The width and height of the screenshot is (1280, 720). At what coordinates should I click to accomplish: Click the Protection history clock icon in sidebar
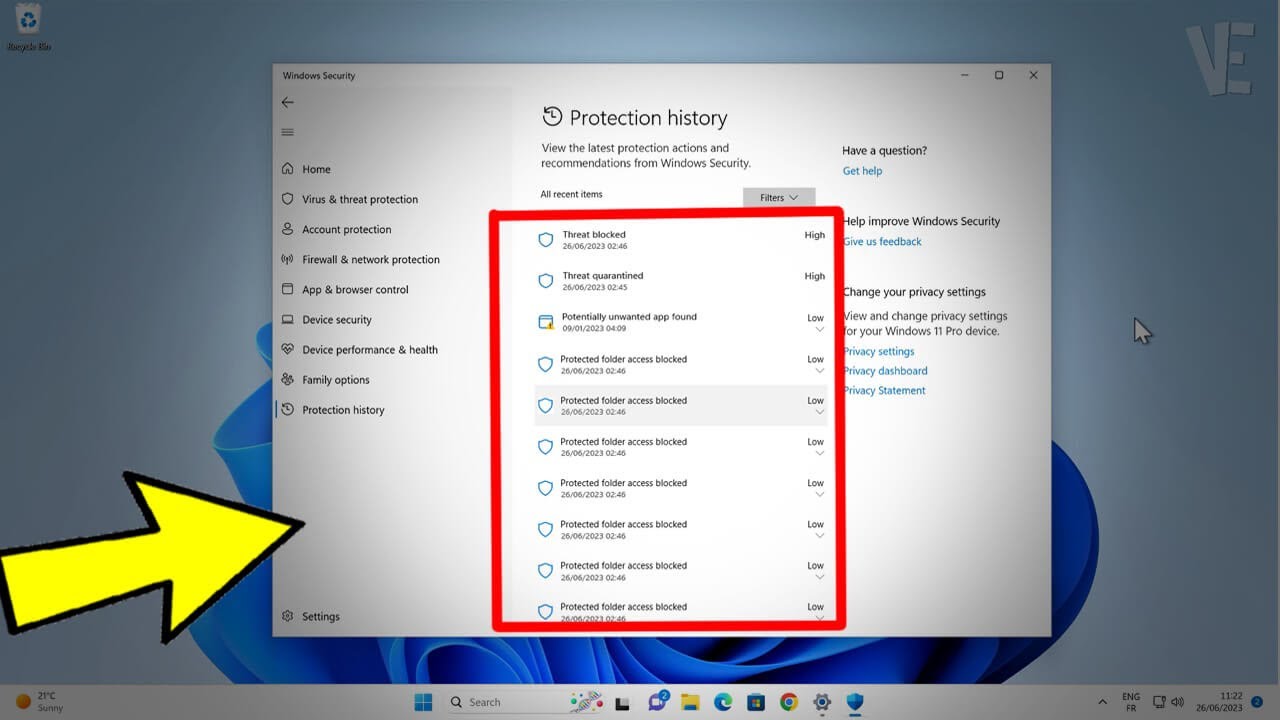point(288,409)
